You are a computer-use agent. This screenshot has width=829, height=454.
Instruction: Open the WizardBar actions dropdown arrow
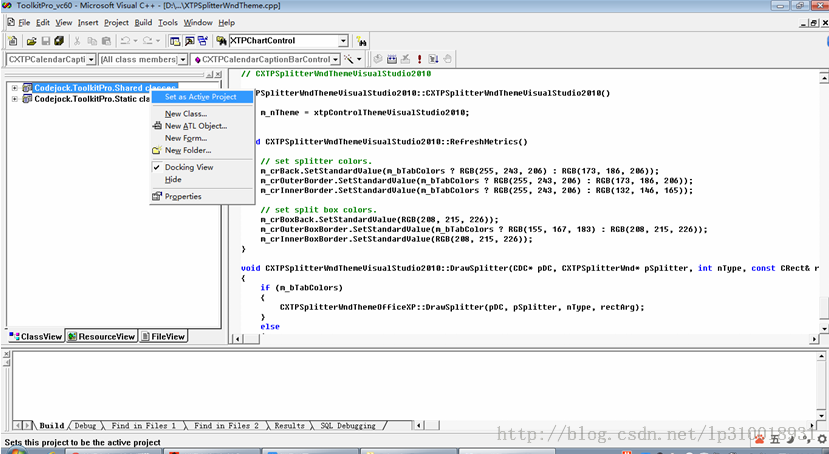tap(359, 59)
